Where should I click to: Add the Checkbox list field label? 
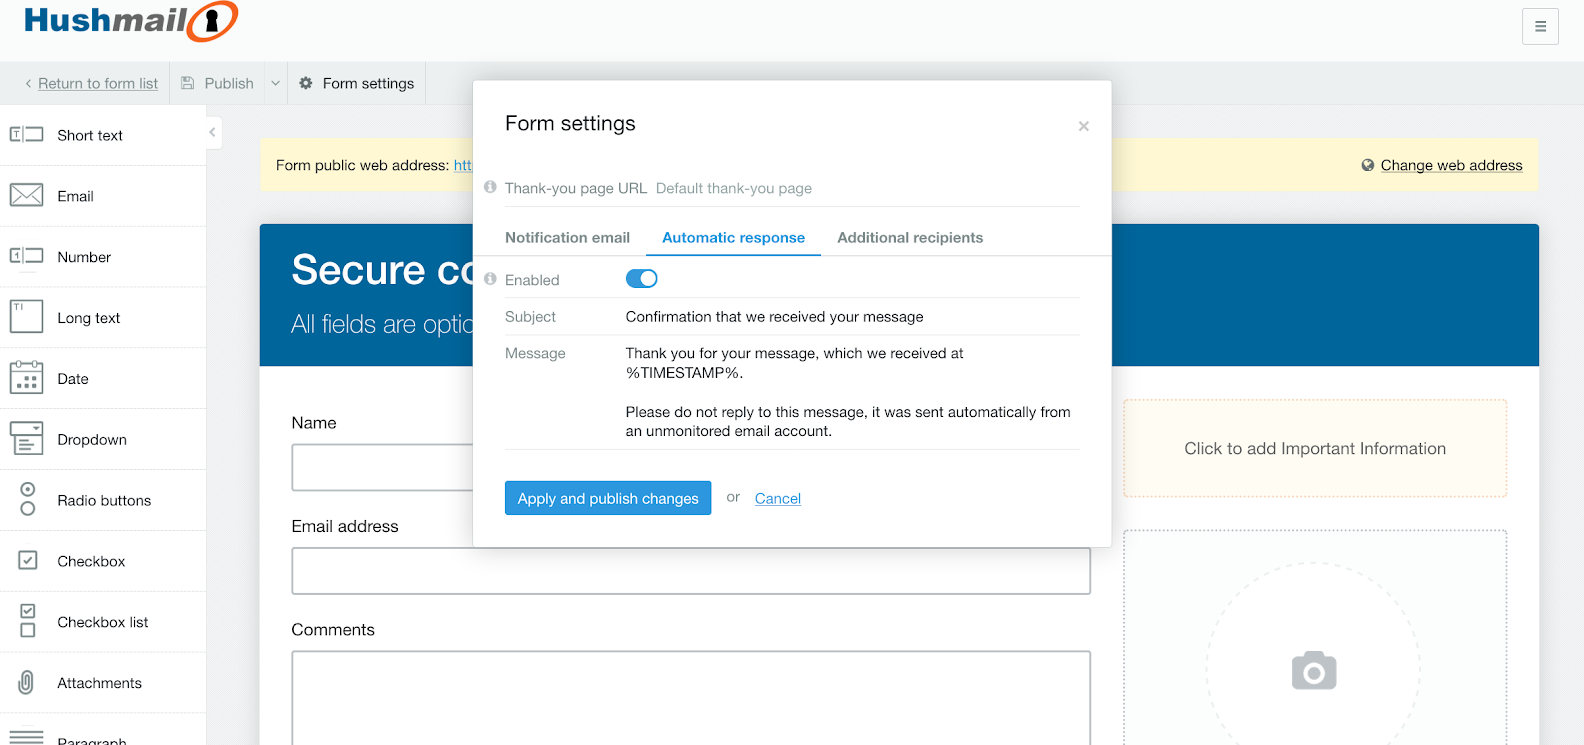point(103,622)
